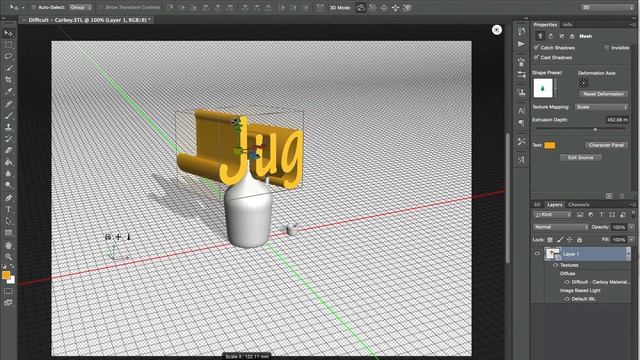Viewport: 640px width, 360px height.
Task: Open the Shape Preset picker arrow
Action: coord(555,88)
